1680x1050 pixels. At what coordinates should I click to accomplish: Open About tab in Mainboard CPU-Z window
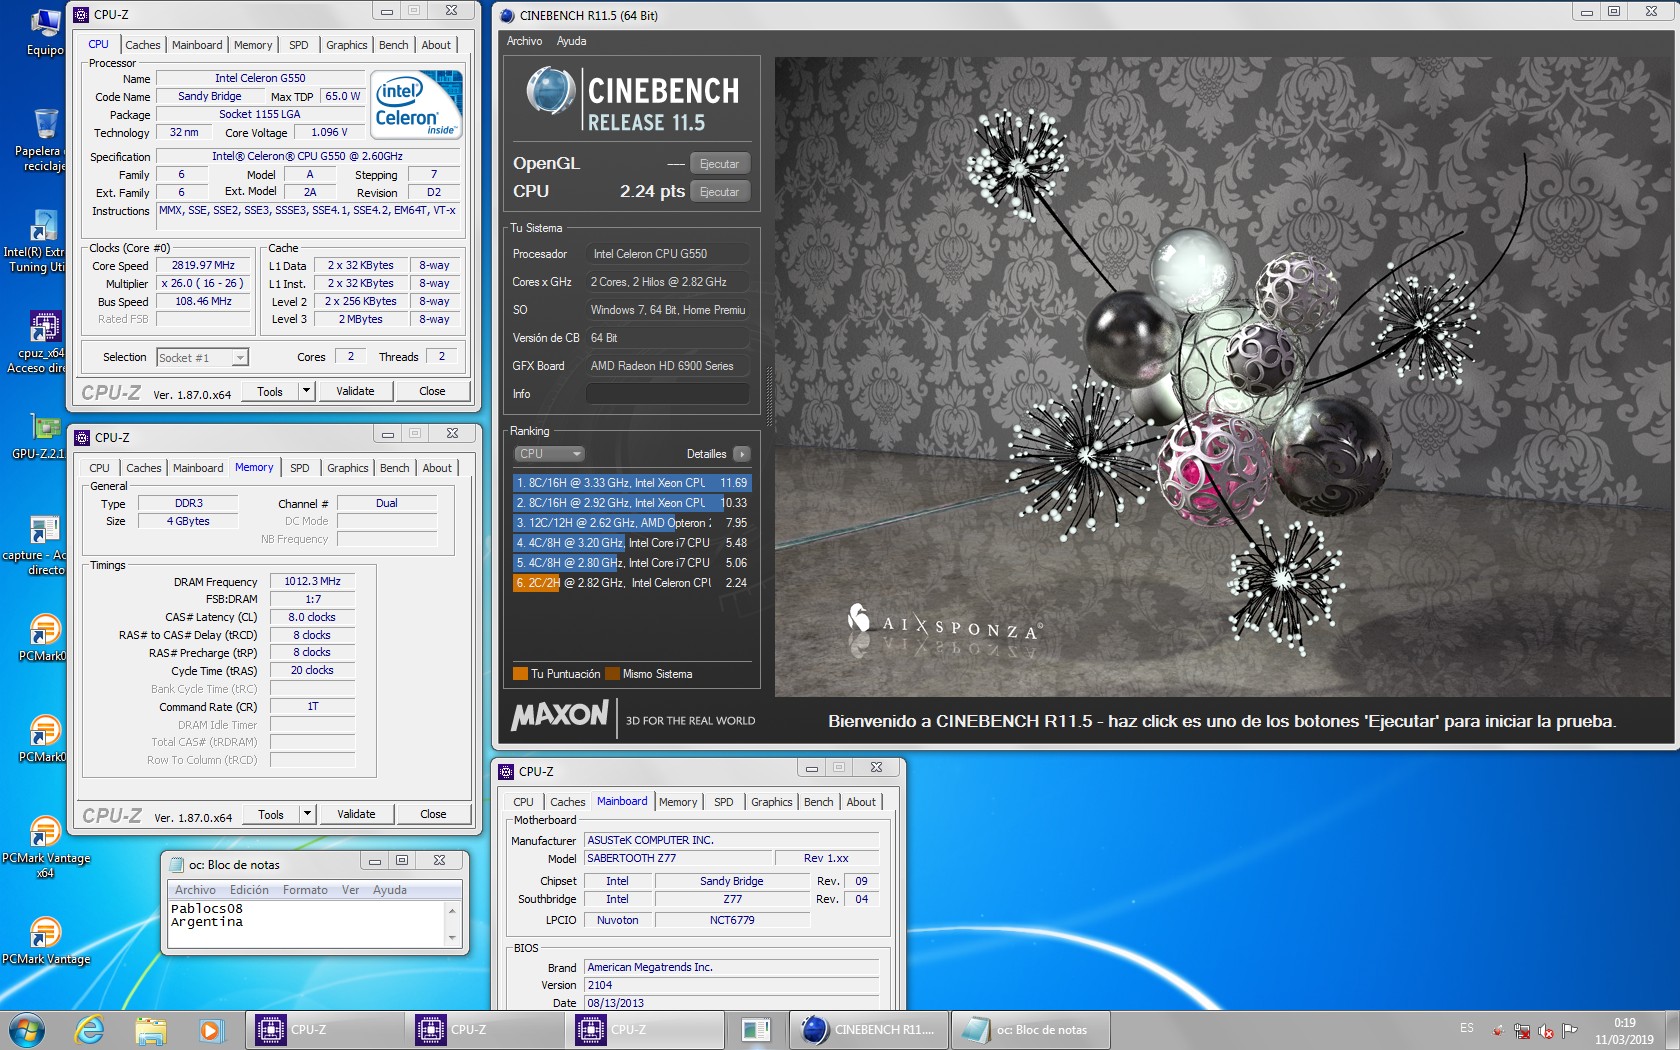click(x=861, y=802)
